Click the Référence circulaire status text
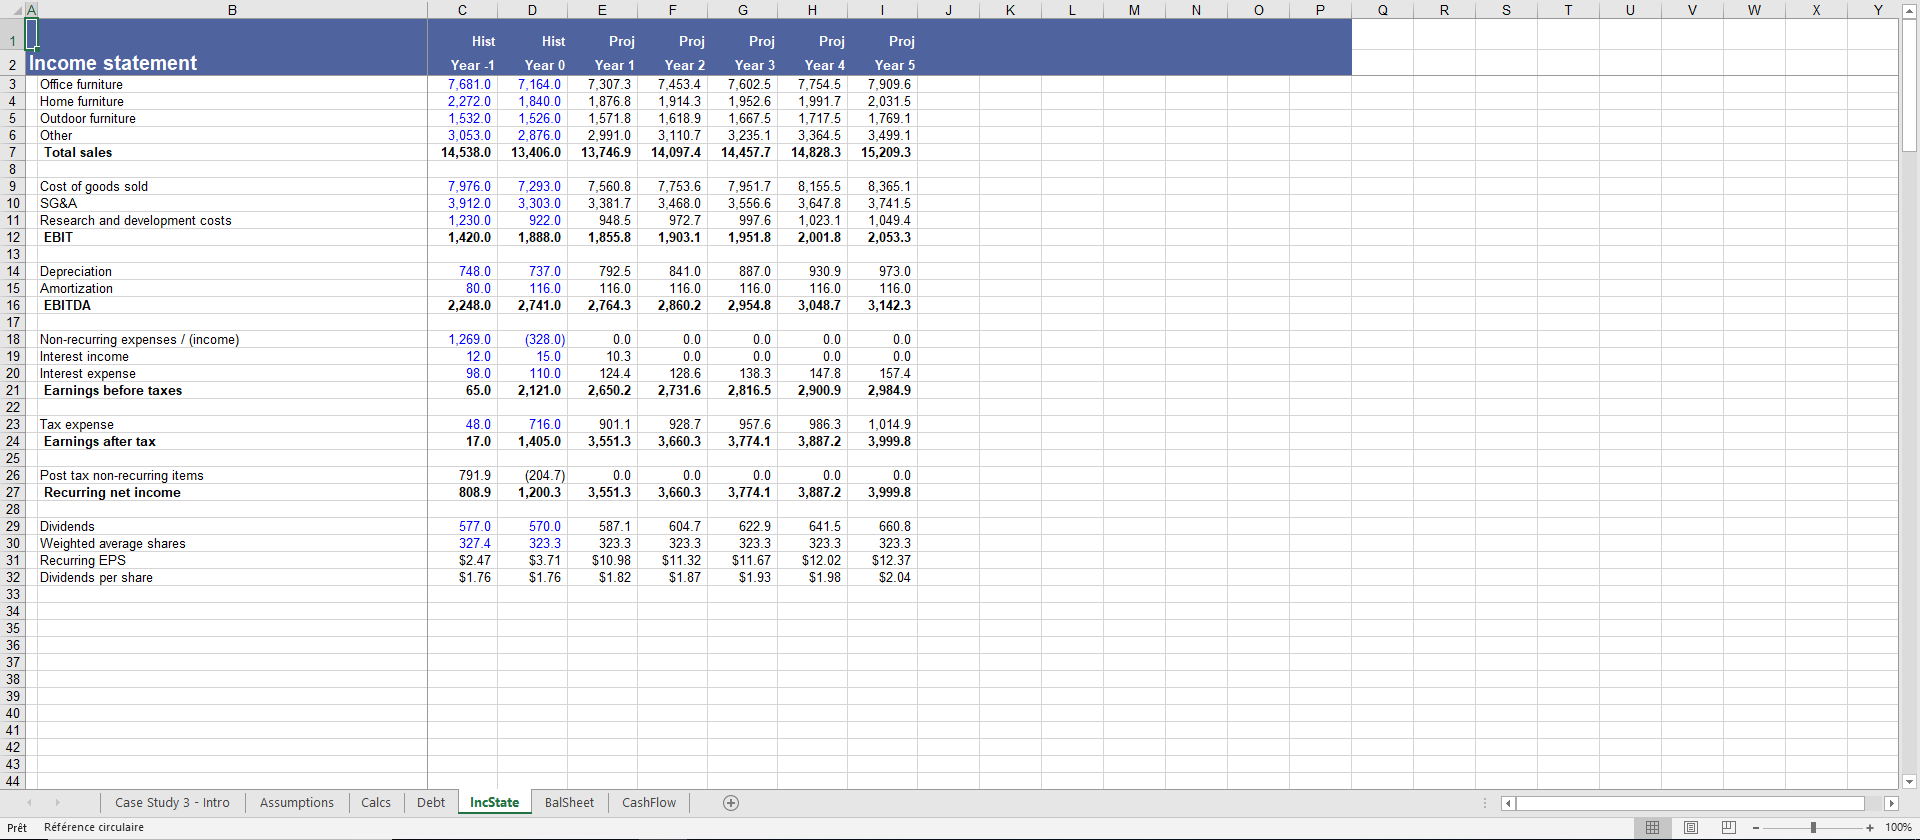Viewport: 1920px width, 840px height. [x=94, y=828]
